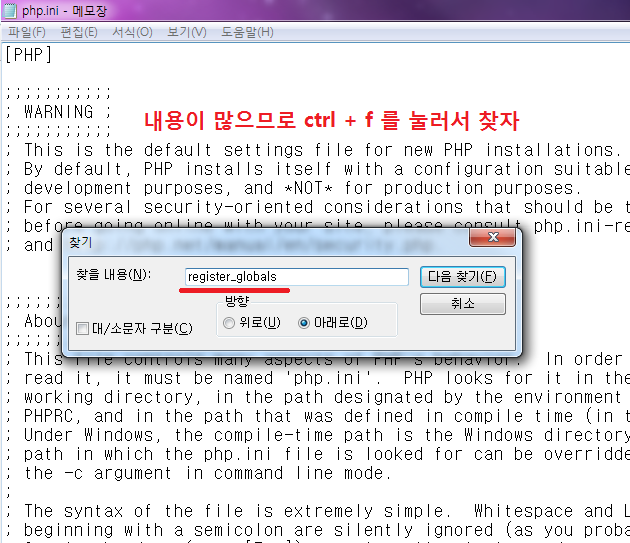Screen dimensions: 630x543
Task: Click the line 'Under Windows, the compile-time path'
Action: [x=317, y=434]
